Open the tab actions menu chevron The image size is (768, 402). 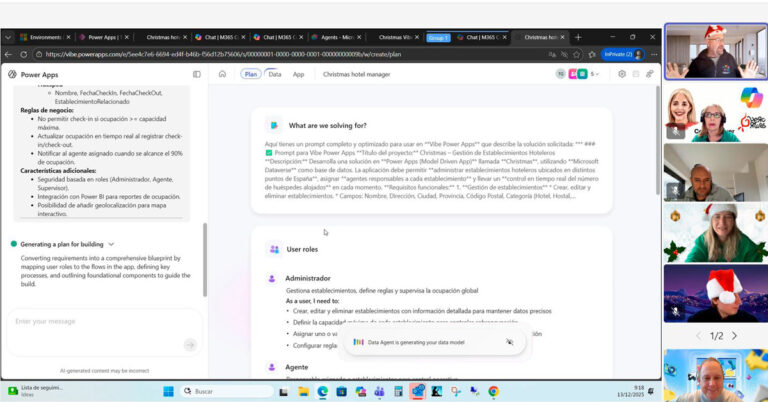point(8,37)
